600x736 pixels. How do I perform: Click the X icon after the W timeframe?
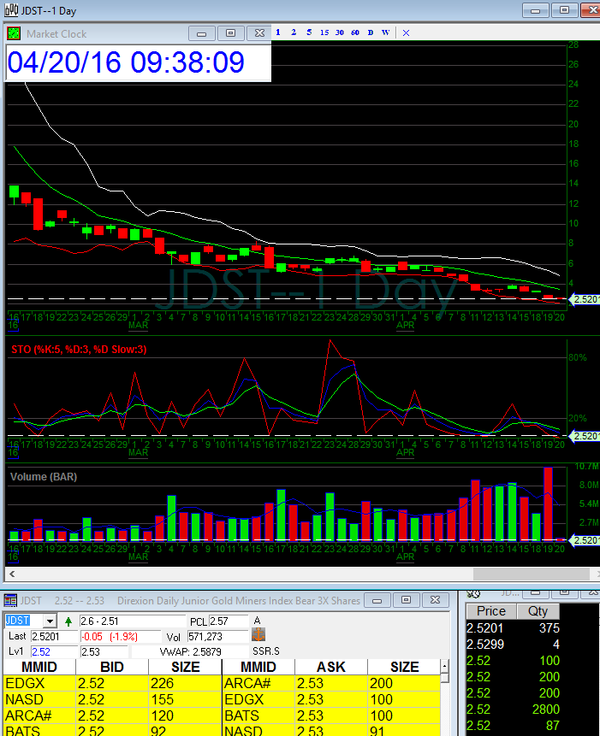tap(405, 33)
